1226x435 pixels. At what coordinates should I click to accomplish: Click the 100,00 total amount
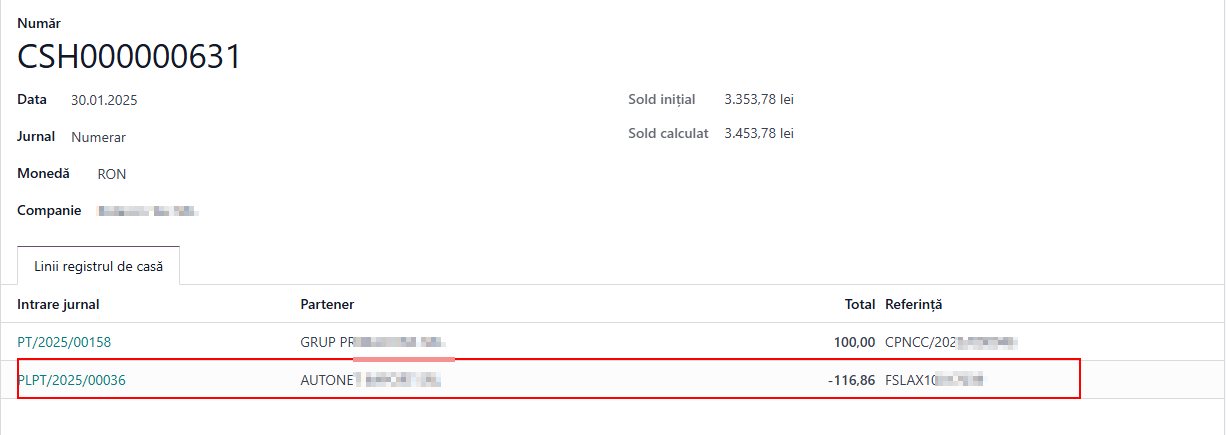[855, 342]
